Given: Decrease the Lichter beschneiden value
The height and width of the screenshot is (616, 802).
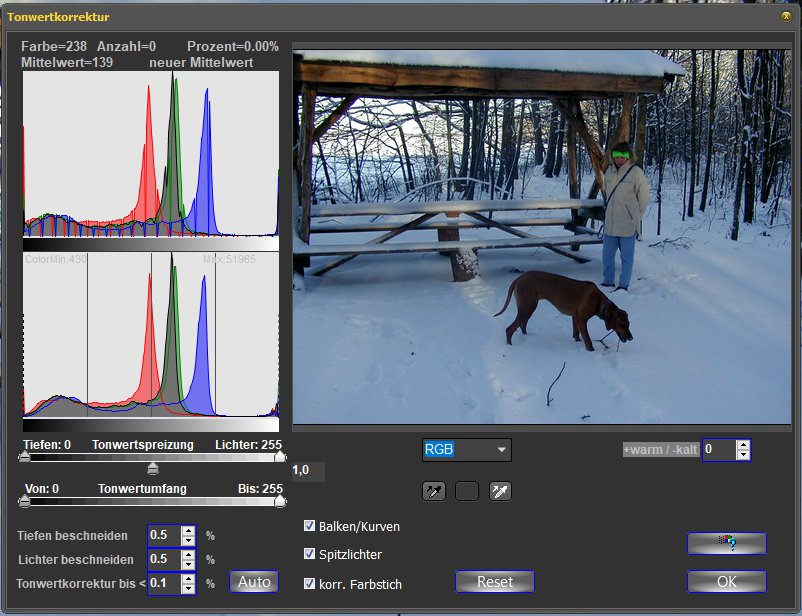Looking at the screenshot, I should pos(188,565).
